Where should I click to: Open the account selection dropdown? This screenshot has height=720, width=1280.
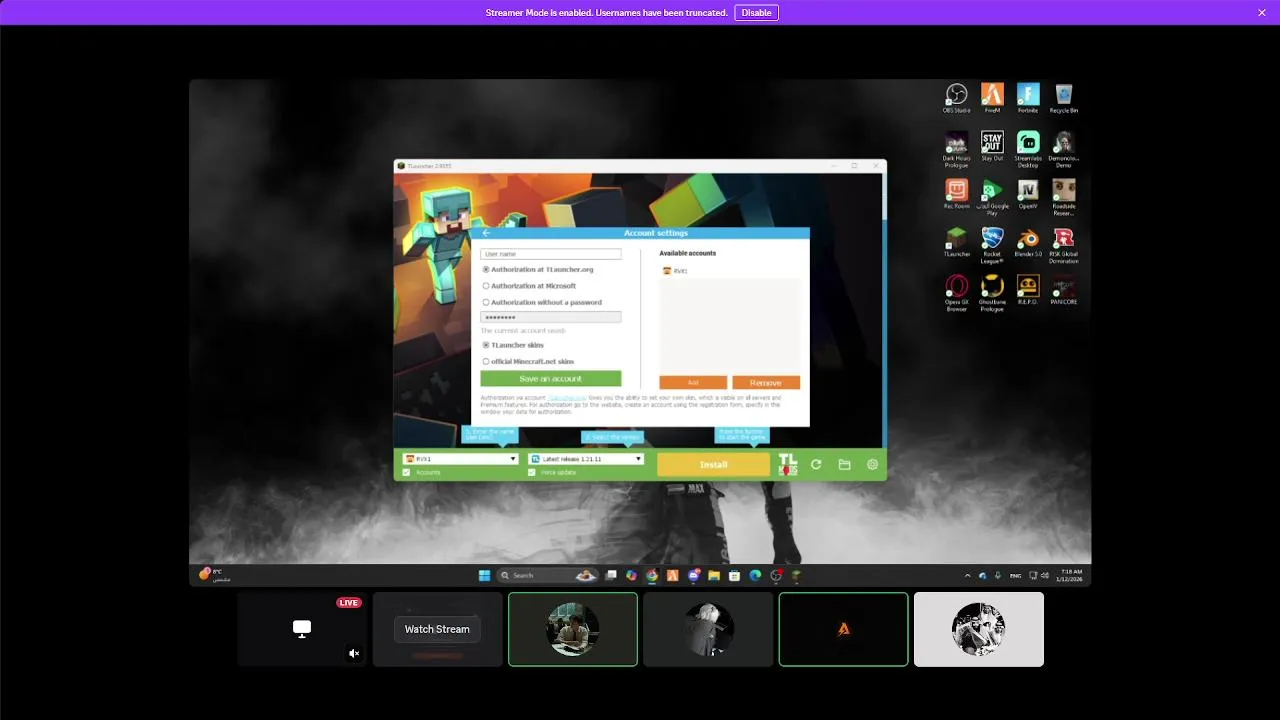point(460,459)
